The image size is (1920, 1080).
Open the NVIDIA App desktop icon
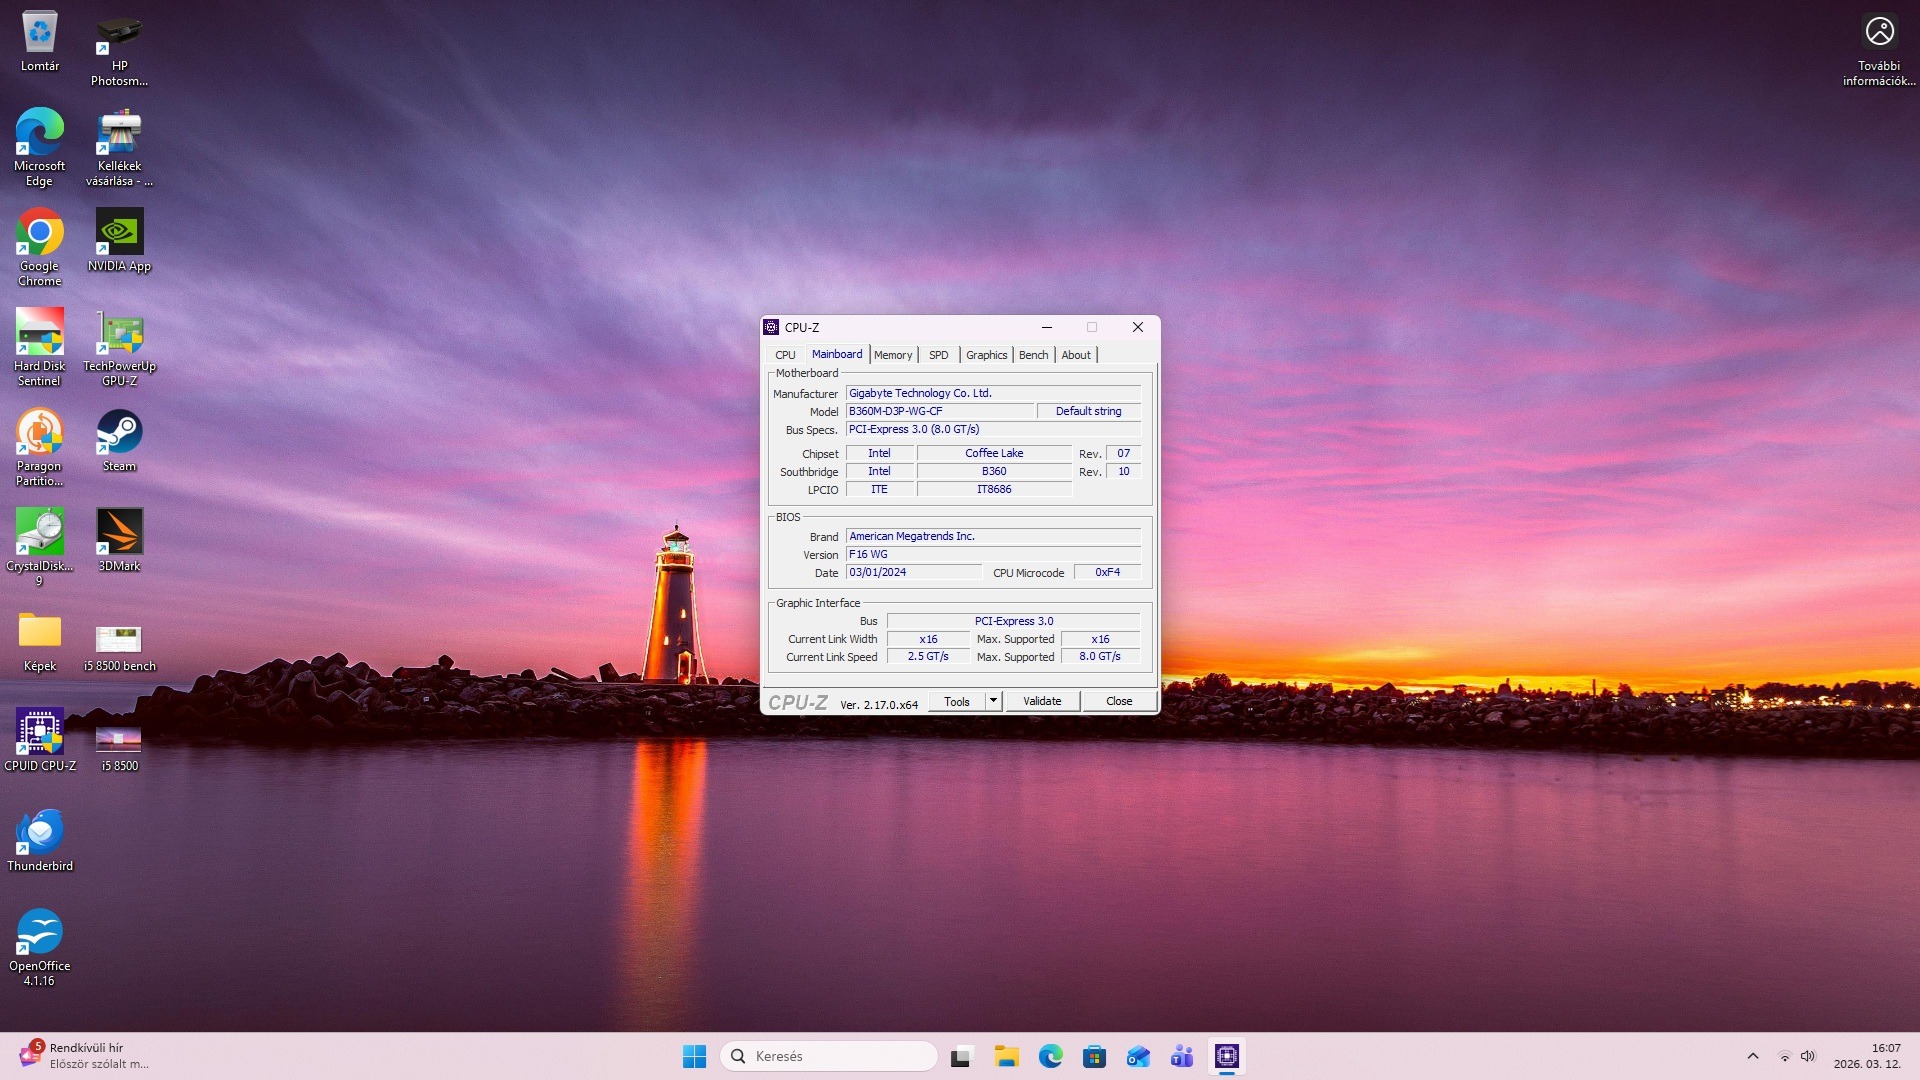[119, 232]
